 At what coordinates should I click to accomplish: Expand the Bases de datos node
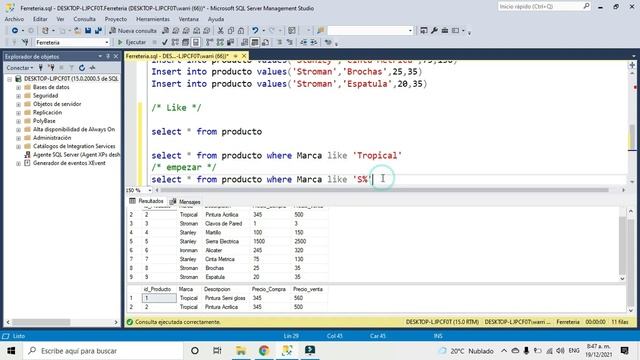click(18, 87)
